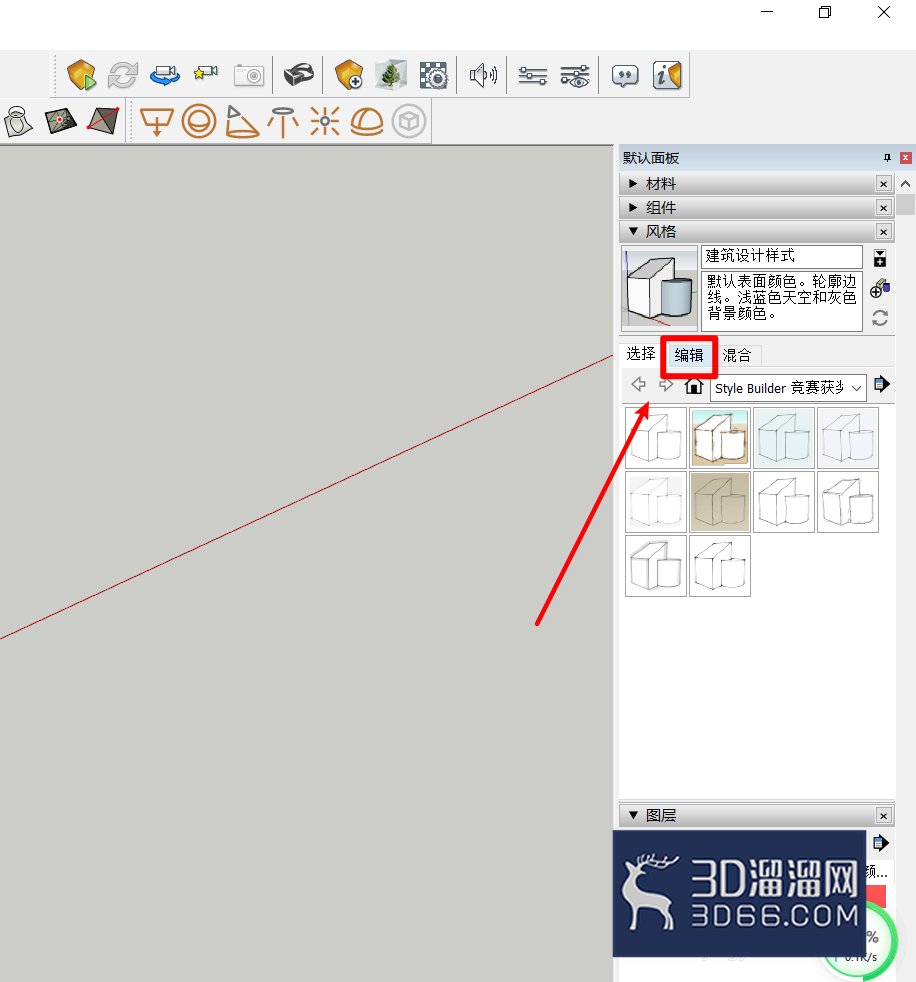The width and height of the screenshot is (916, 982).
Task: Click the 建筑设计样式 style name field
Action: (781, 256)
